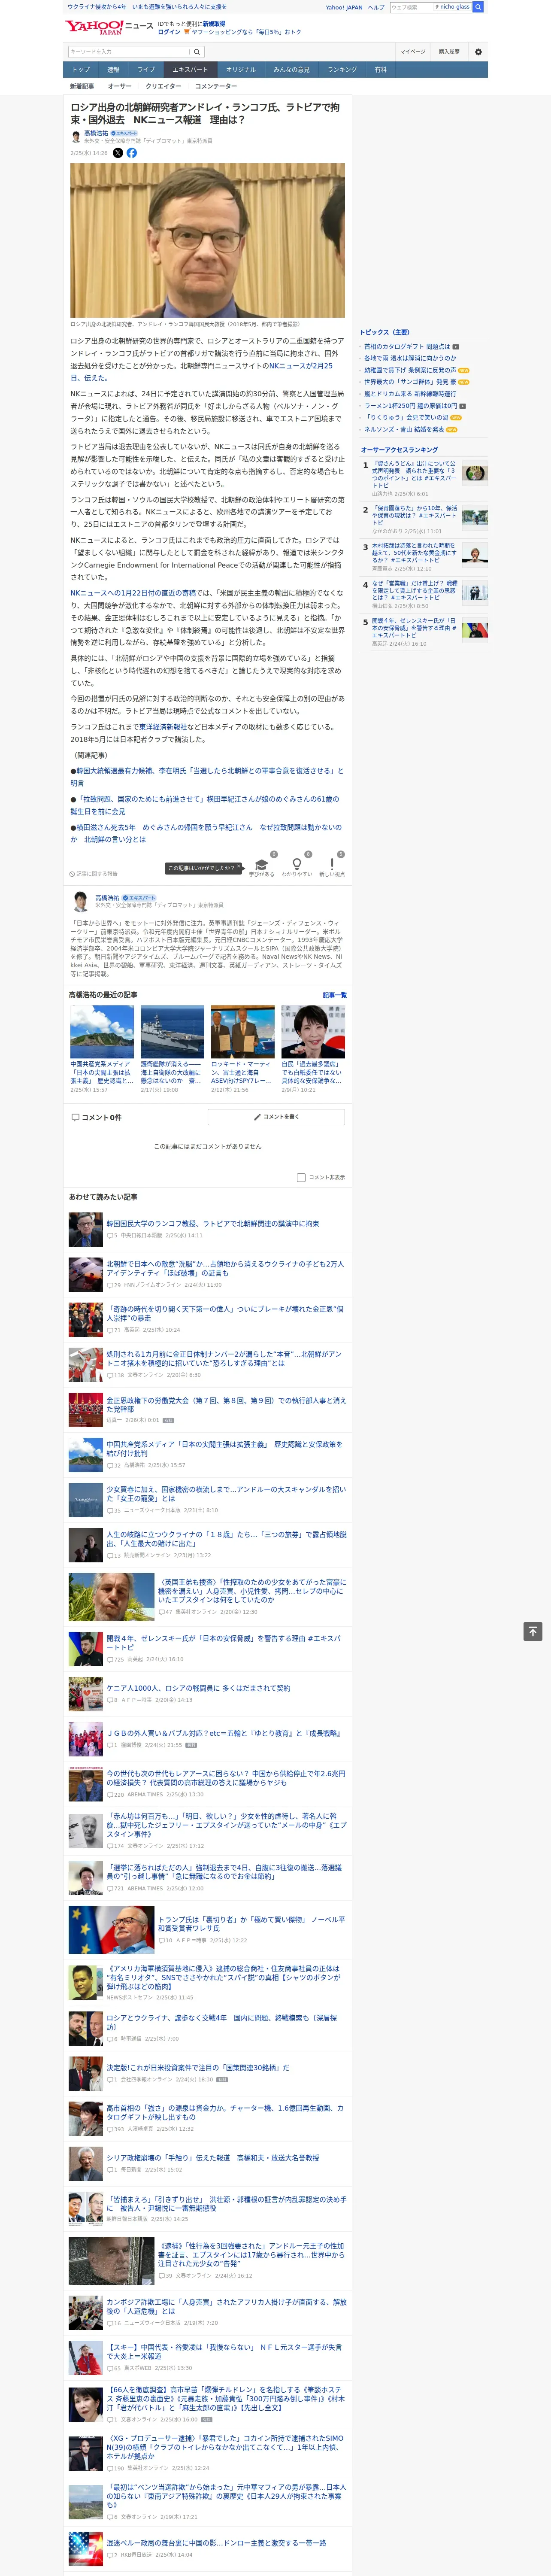Open the 有料 navigation tab
Screen dimensions: 551x2576
380,70
